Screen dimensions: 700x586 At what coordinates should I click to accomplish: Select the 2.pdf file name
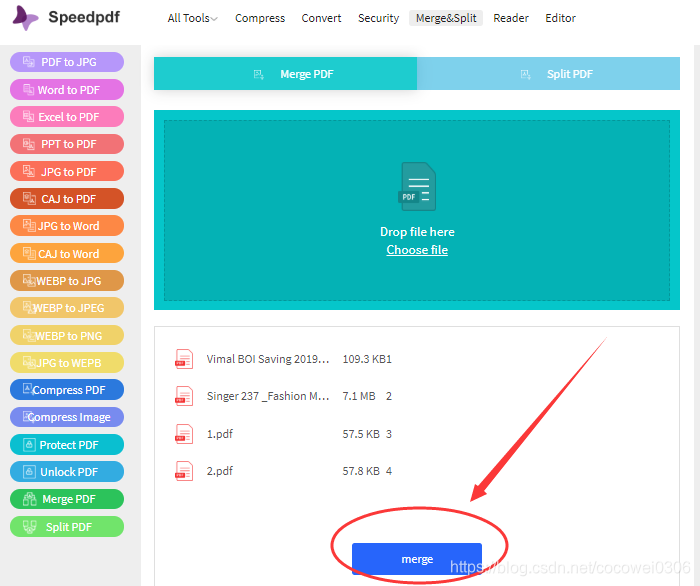[220, 471]
